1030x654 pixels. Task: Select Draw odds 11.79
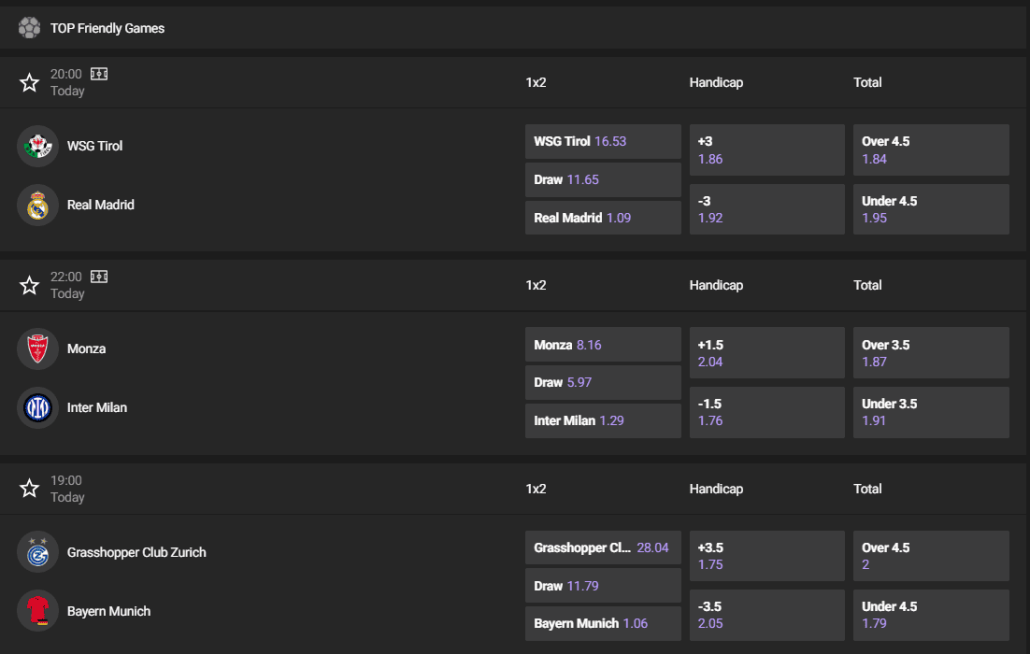pos(603,586)
